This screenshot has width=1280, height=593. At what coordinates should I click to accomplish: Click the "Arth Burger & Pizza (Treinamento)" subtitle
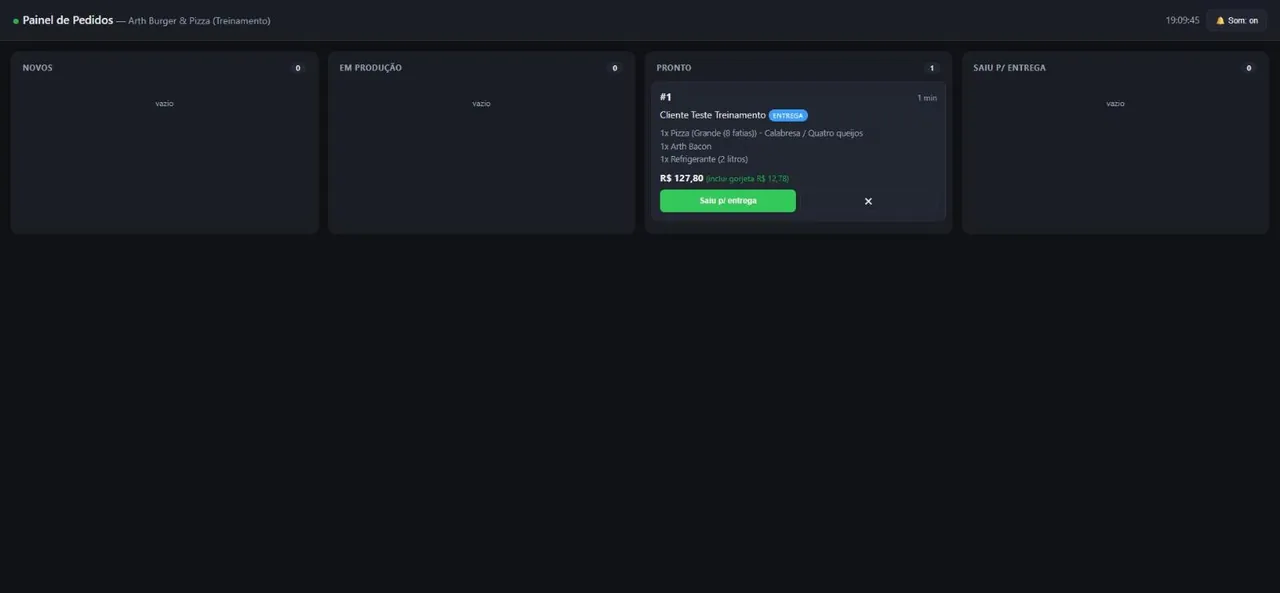tap(199, 21)
